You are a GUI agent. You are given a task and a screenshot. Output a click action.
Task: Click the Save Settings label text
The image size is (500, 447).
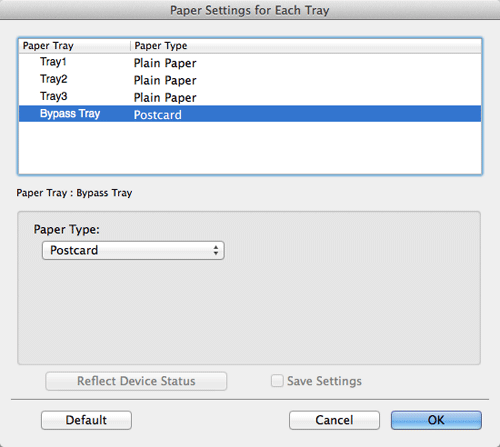tap(324, 381)
